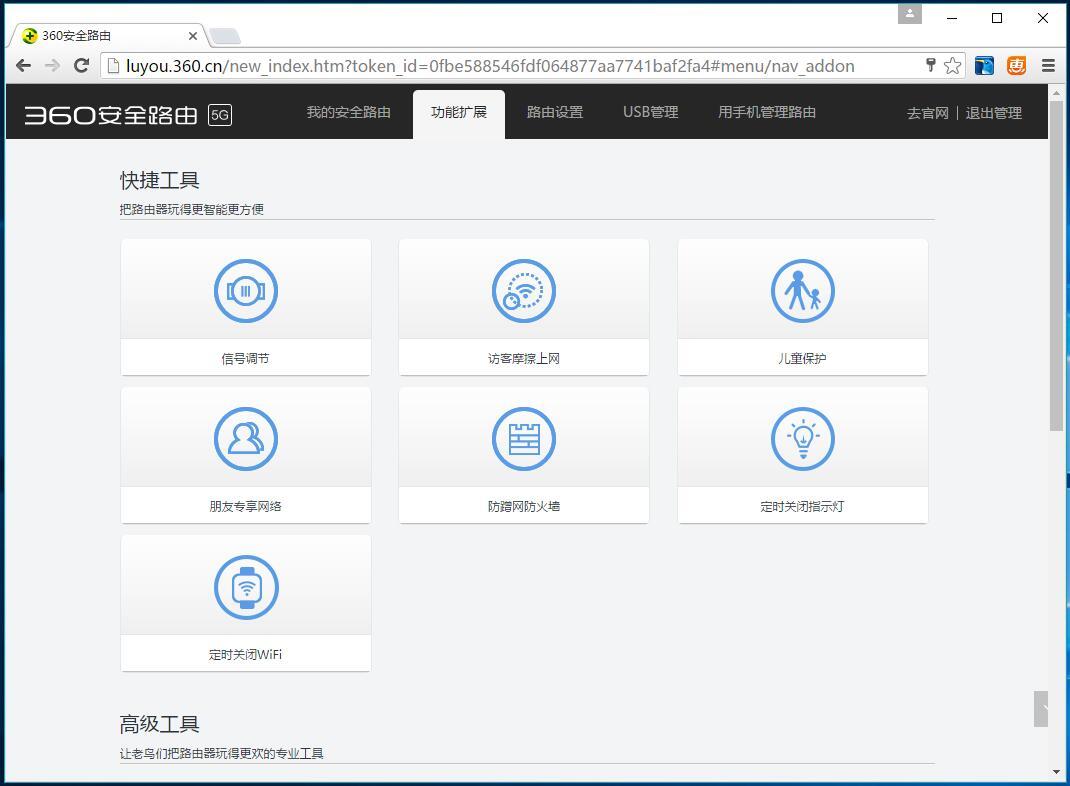Open Chrome's menu with the hamburger icon
Image resolution: width=1070 pixels, height=786 pixels.
click(1048, 66)
